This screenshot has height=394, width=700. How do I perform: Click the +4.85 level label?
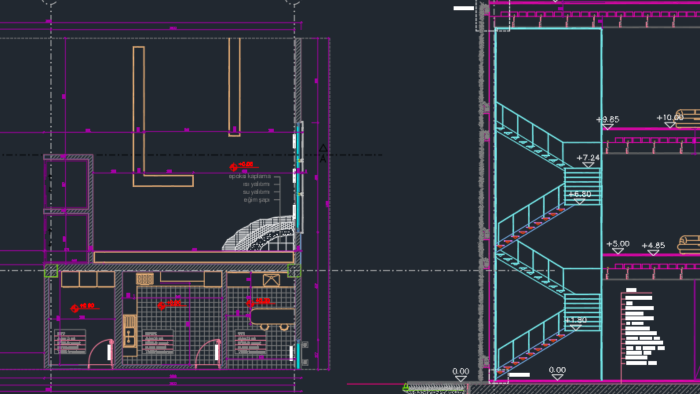[x=653, y=246]
